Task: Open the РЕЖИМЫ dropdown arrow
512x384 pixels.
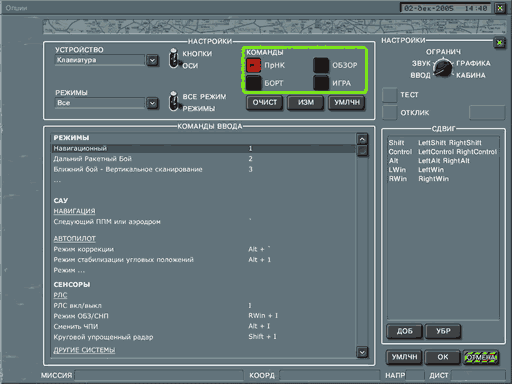Action: 152,103
